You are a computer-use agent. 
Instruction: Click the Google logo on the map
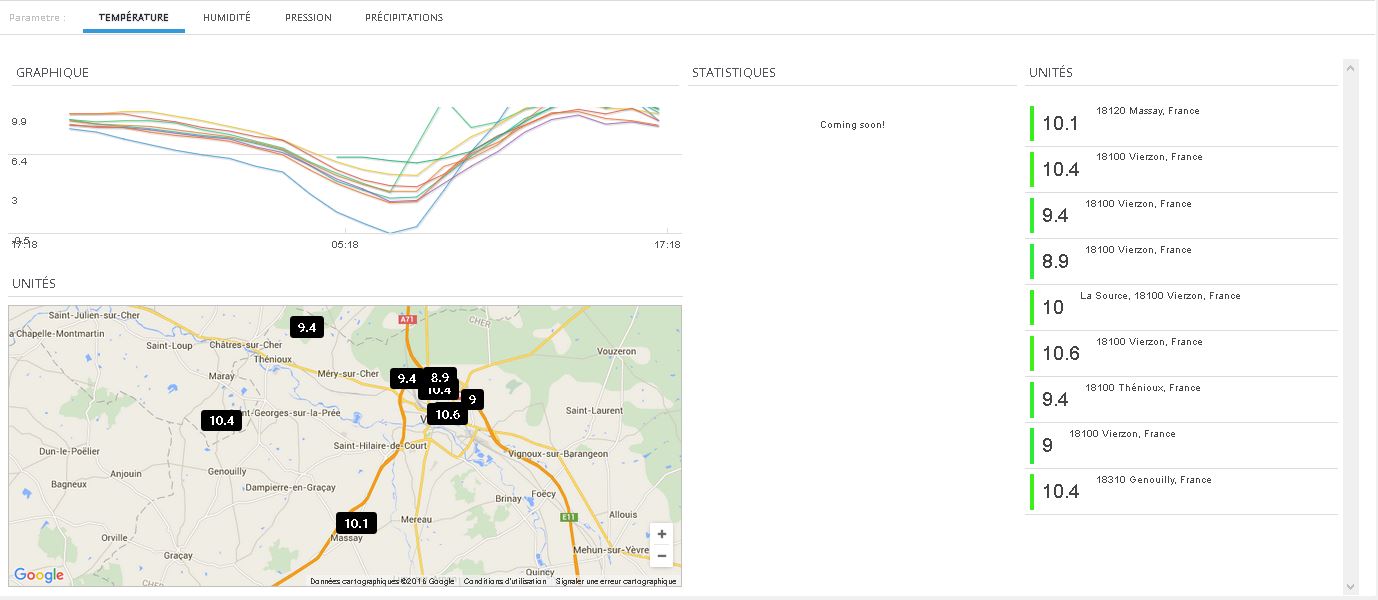click(39, 575)
